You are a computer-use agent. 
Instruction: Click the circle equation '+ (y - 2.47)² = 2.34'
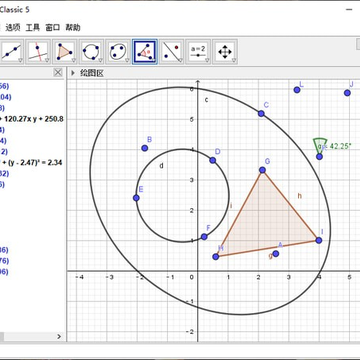pyautogui.click(x=31, y=162)
